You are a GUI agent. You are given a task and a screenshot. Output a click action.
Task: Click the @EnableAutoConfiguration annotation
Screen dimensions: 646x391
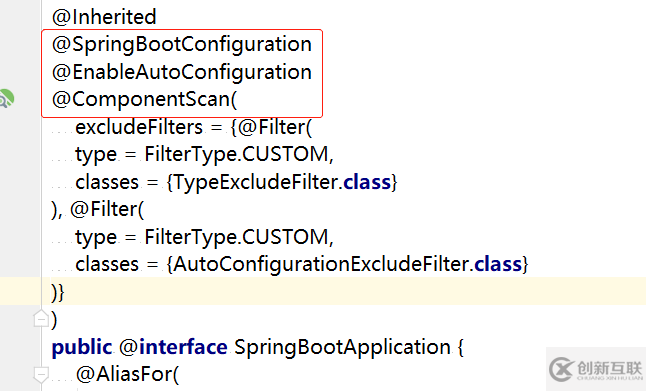(182, 72)
